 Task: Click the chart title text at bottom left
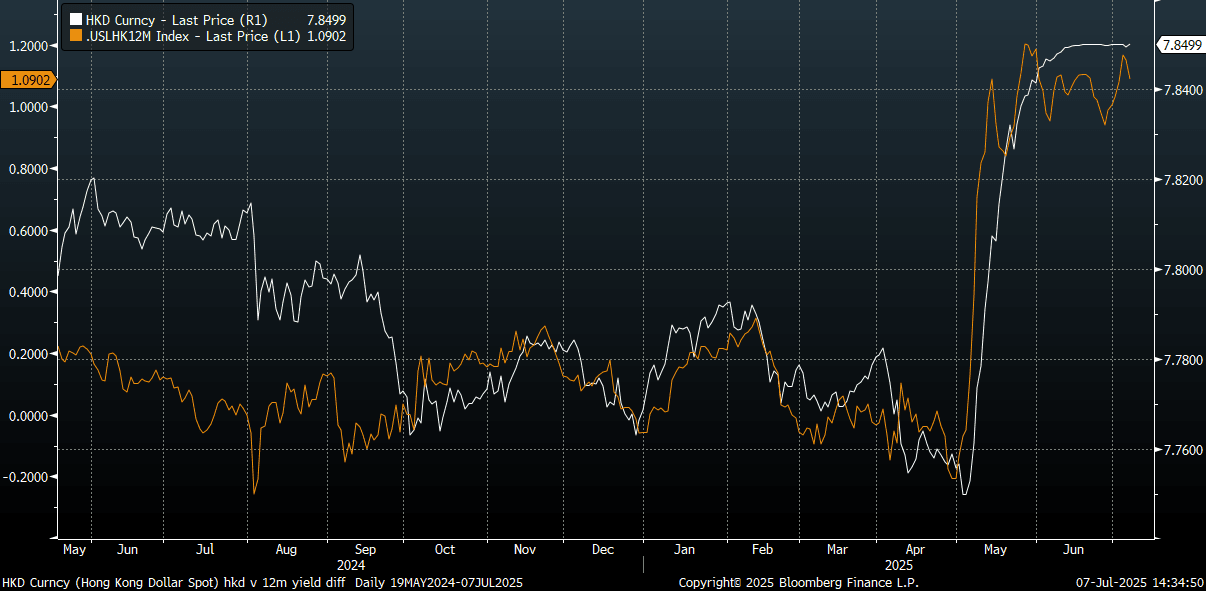262,582
